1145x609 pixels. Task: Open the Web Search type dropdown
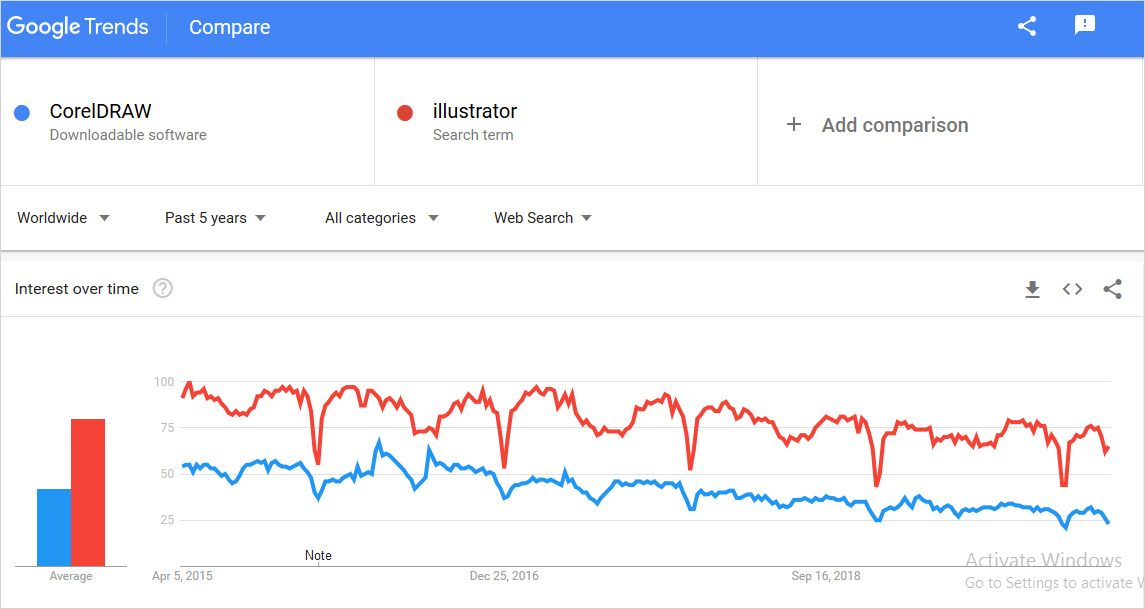[x=542, y=218]
